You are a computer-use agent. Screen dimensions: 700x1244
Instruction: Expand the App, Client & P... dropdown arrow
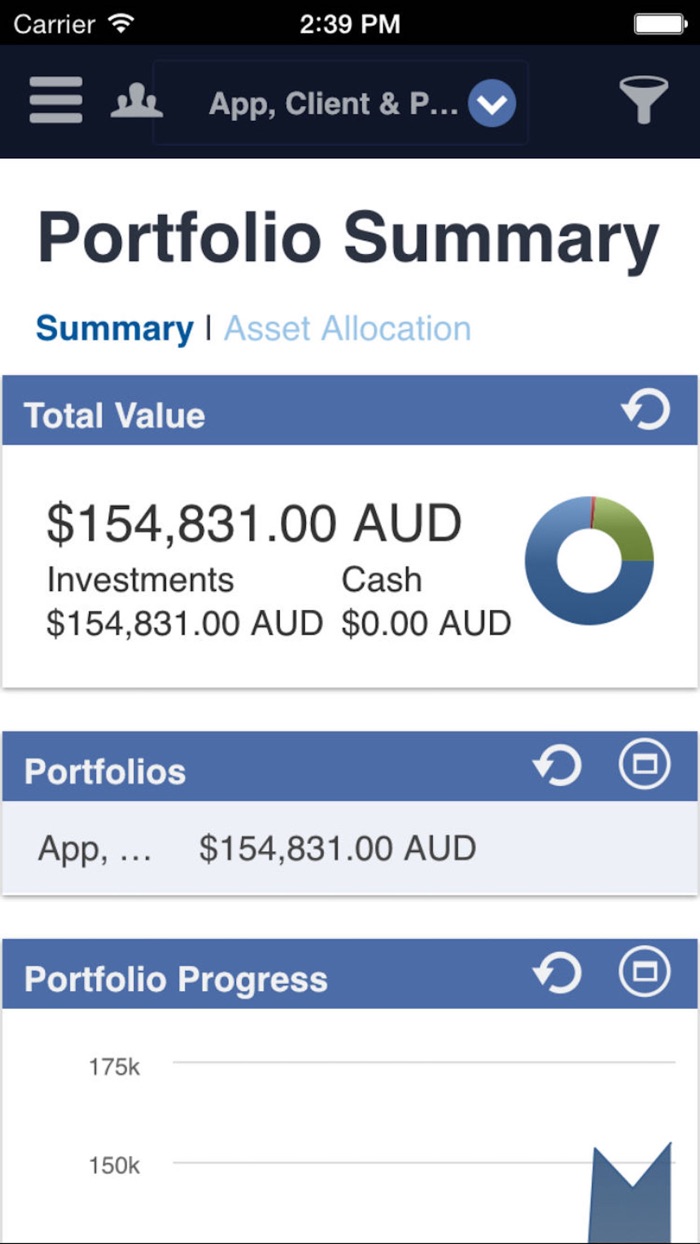point(491,103)
